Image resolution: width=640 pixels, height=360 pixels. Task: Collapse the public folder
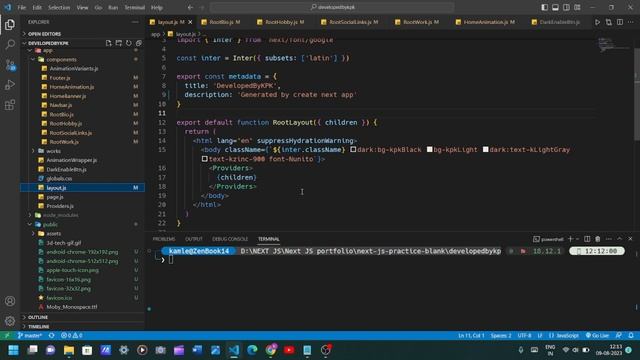click(50, 224)
